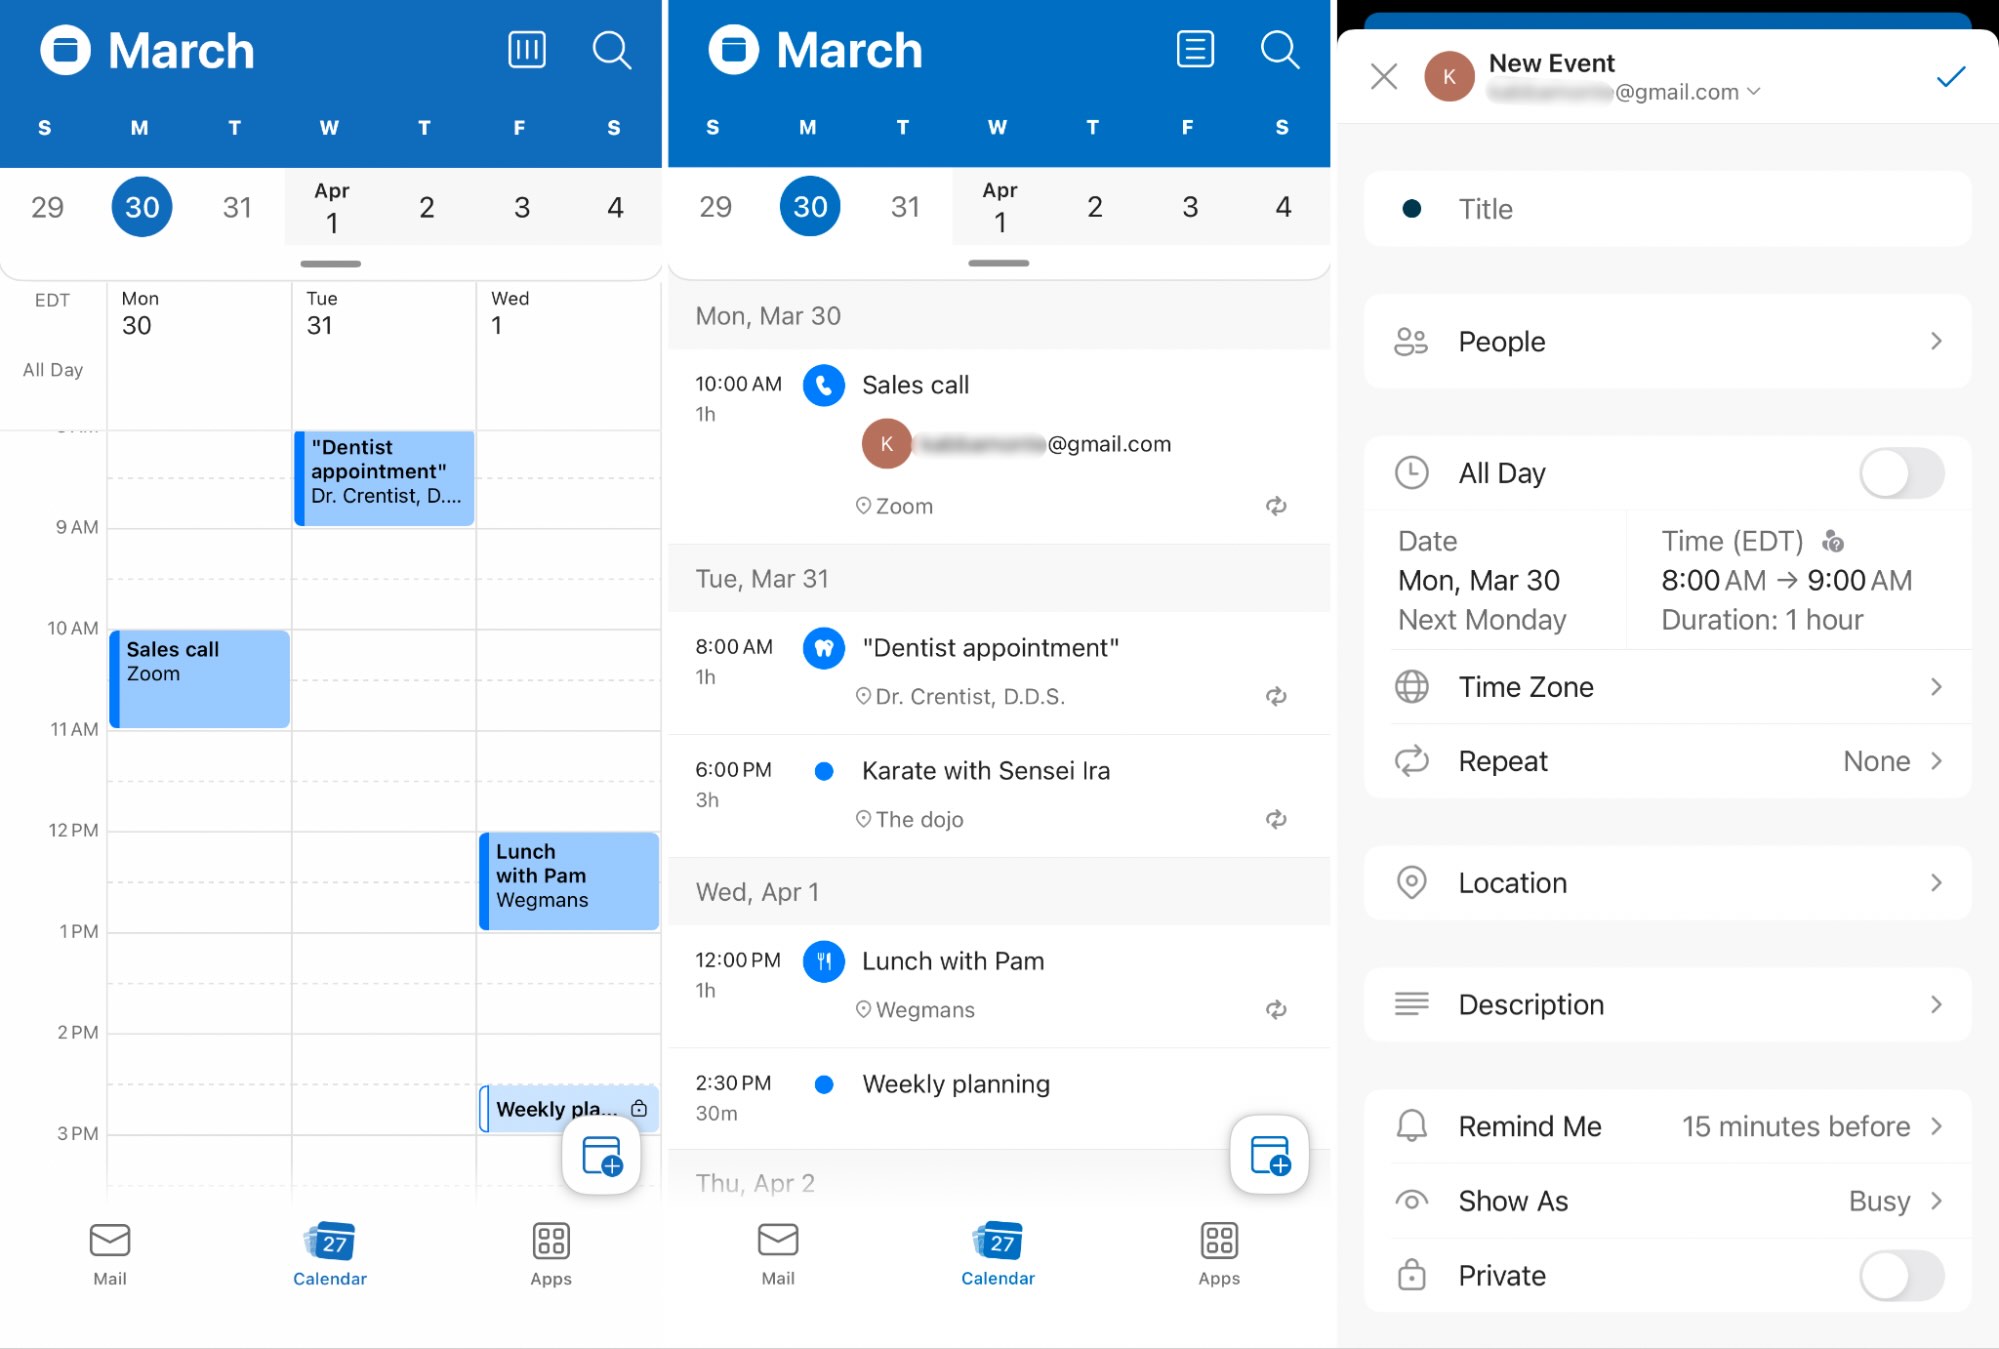Viewport: 1999px width, 1349px height.
Task: Save the new event with the checkmark
Action: pos(1949,76)
